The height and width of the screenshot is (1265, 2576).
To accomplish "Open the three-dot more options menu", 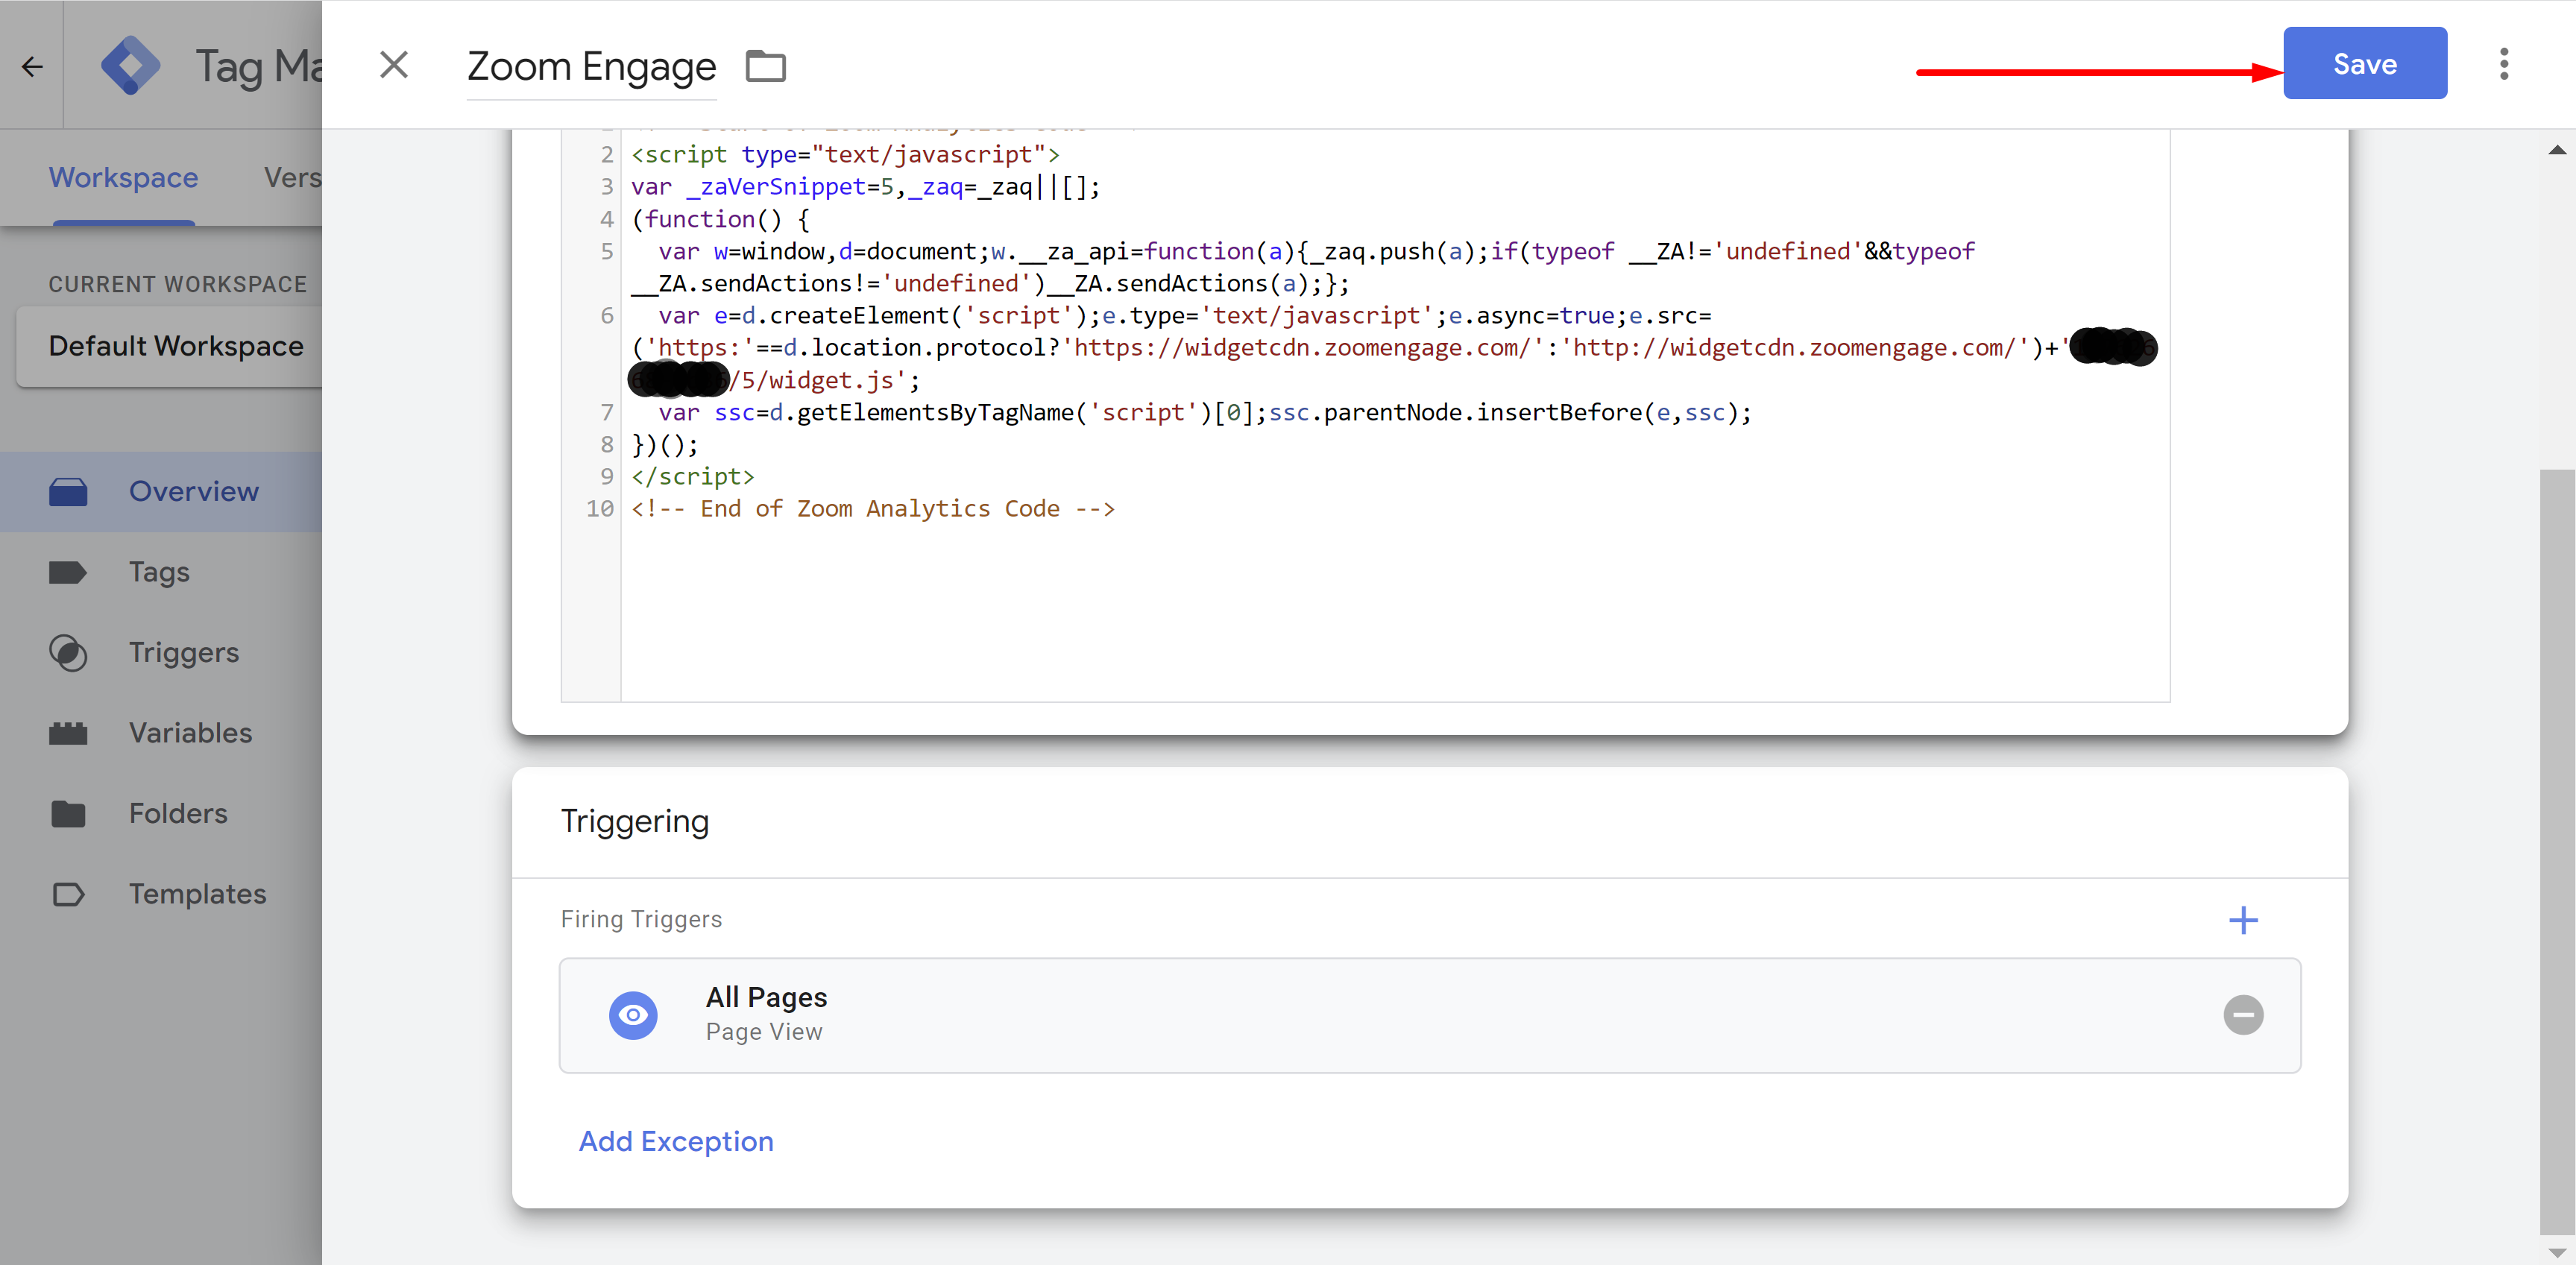I will point(2503,64).
